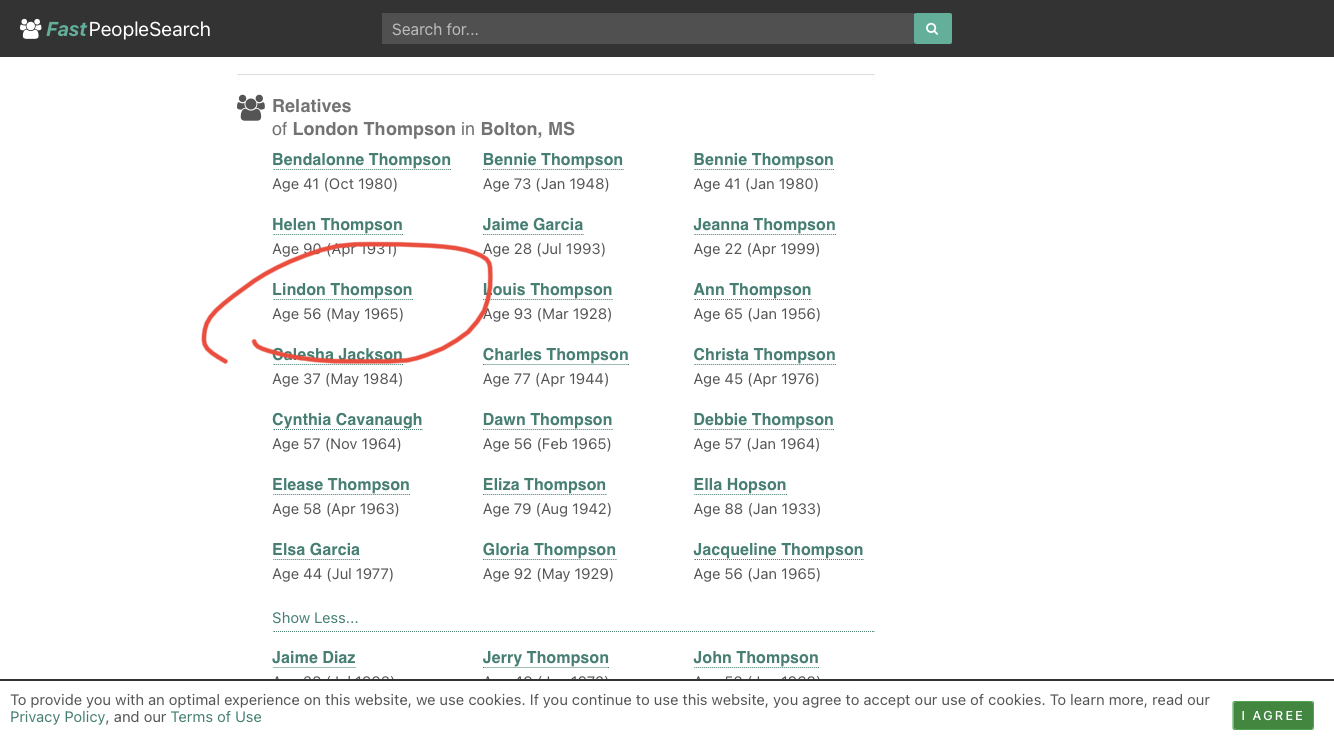
Task: Open Ella Hopson's record
Action: coord(740,485)
